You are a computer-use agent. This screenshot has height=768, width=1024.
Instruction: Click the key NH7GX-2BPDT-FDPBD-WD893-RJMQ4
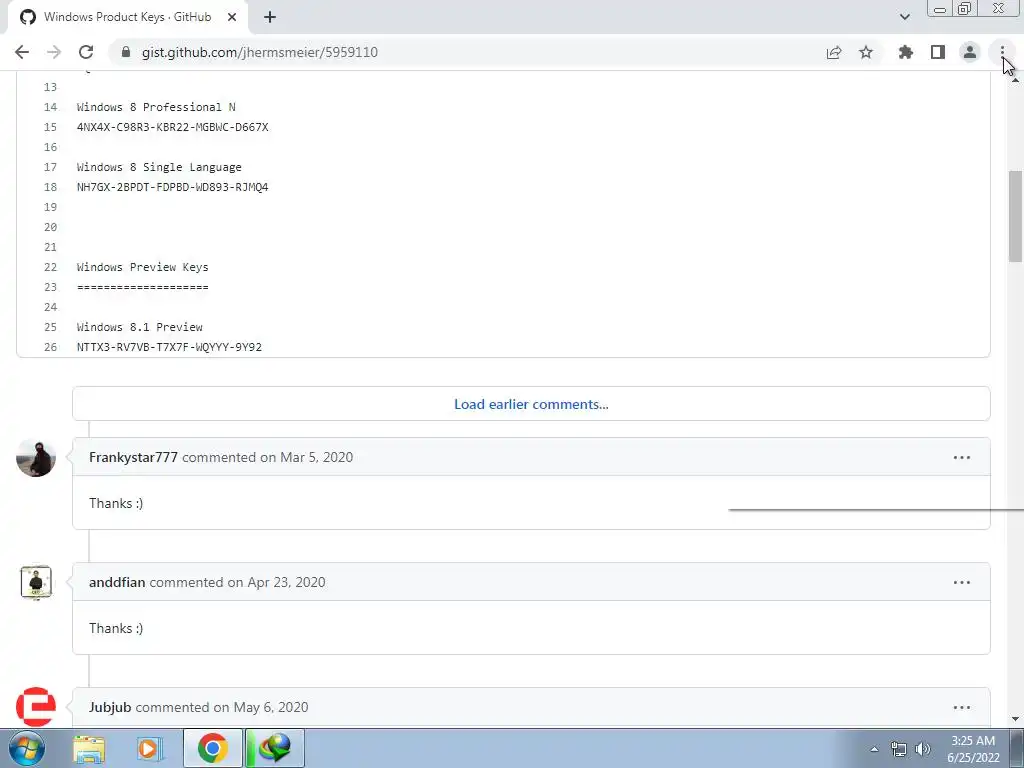172,187
